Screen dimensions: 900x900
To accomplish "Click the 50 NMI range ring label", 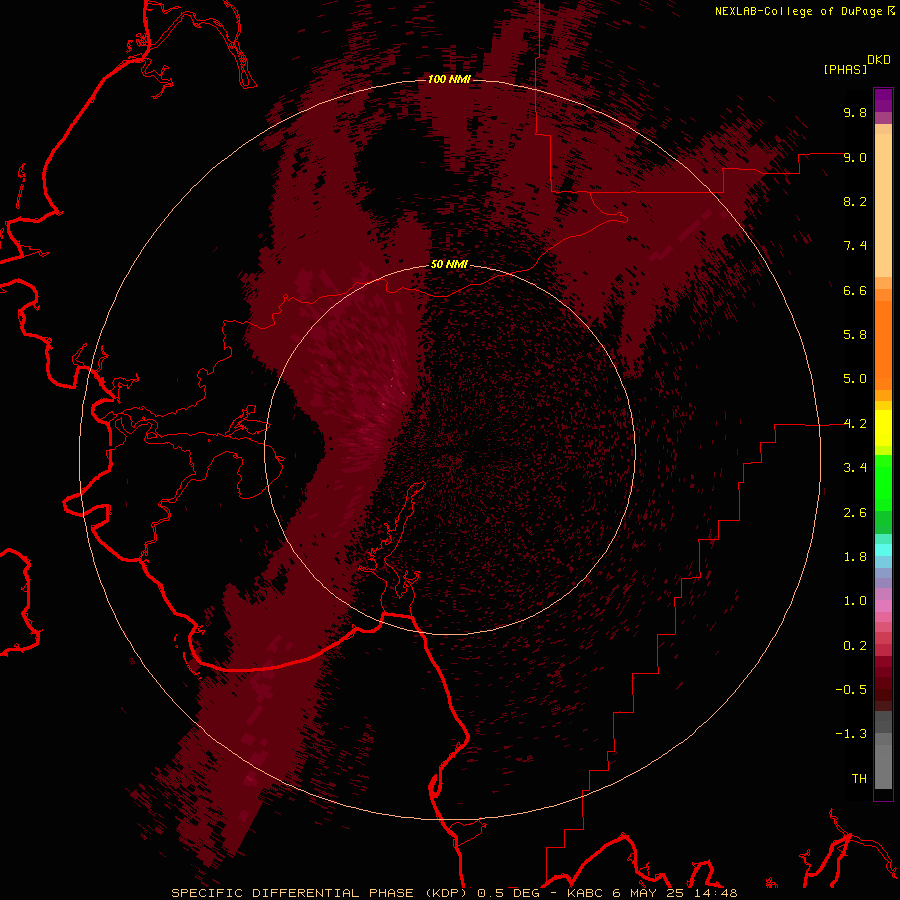I will point(449,264).
